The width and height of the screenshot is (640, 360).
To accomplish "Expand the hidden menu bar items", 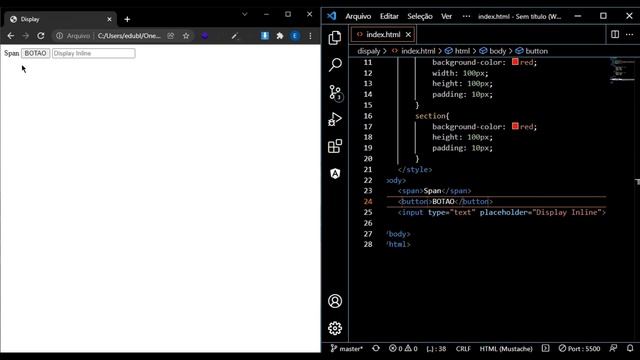I will point(466,16).
